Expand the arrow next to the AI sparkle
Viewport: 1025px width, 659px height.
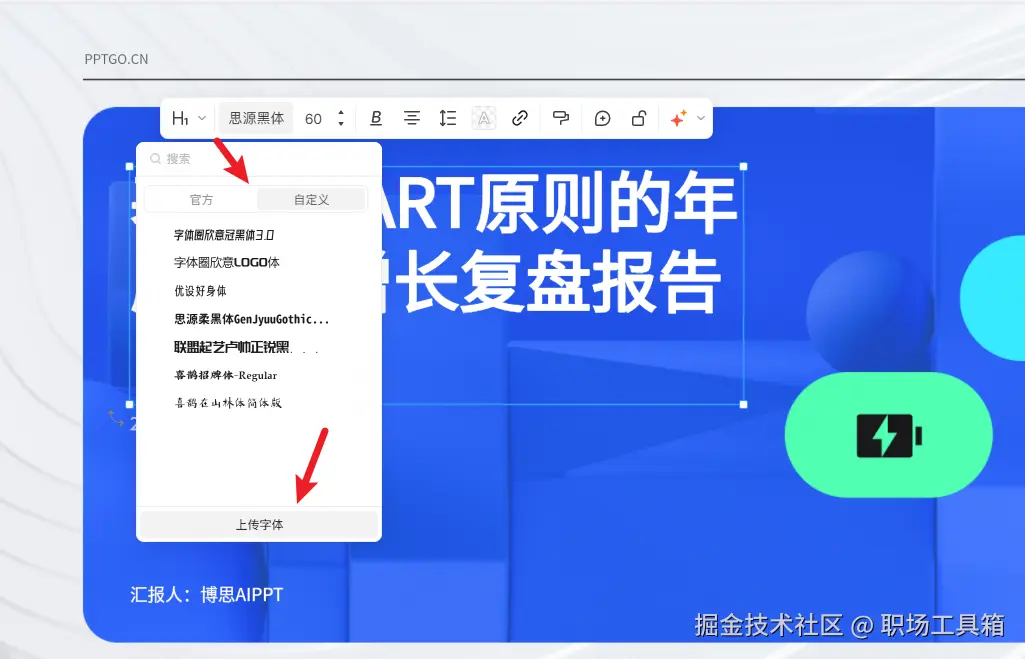[701, 118]
